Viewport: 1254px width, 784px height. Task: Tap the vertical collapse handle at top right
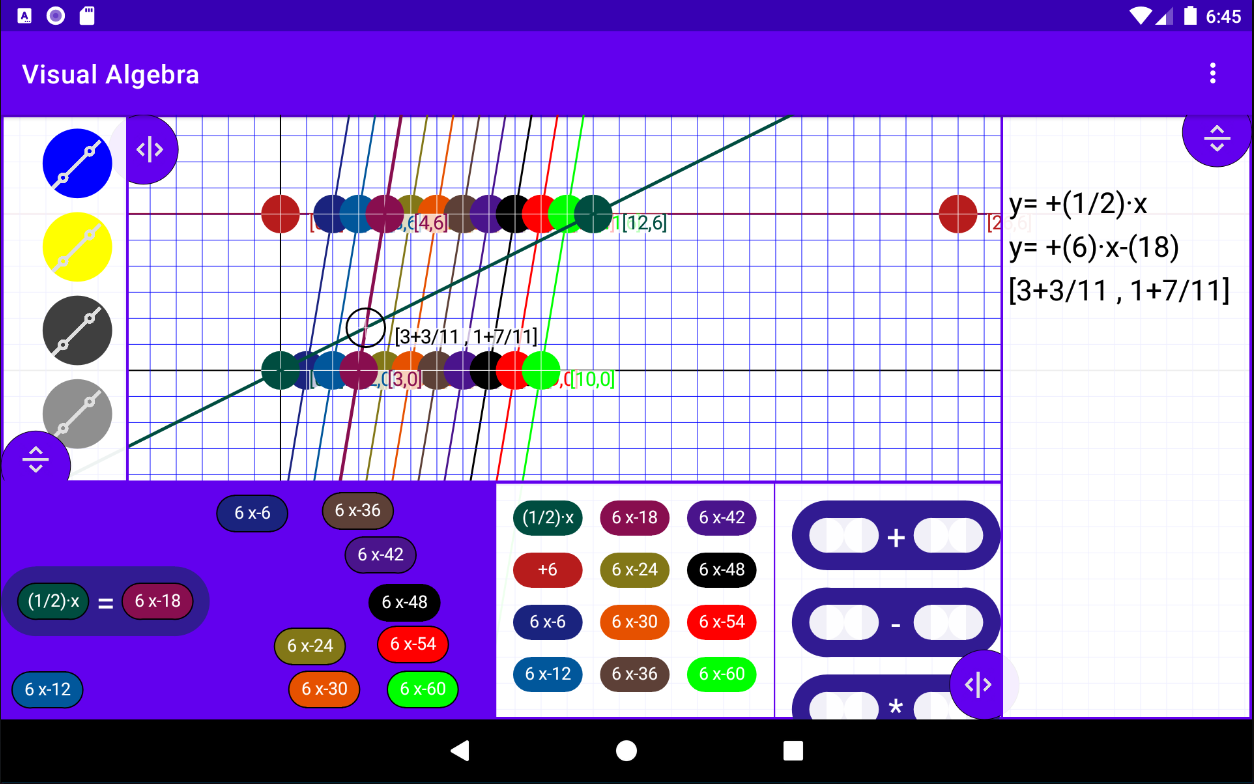pos(1216,138)
